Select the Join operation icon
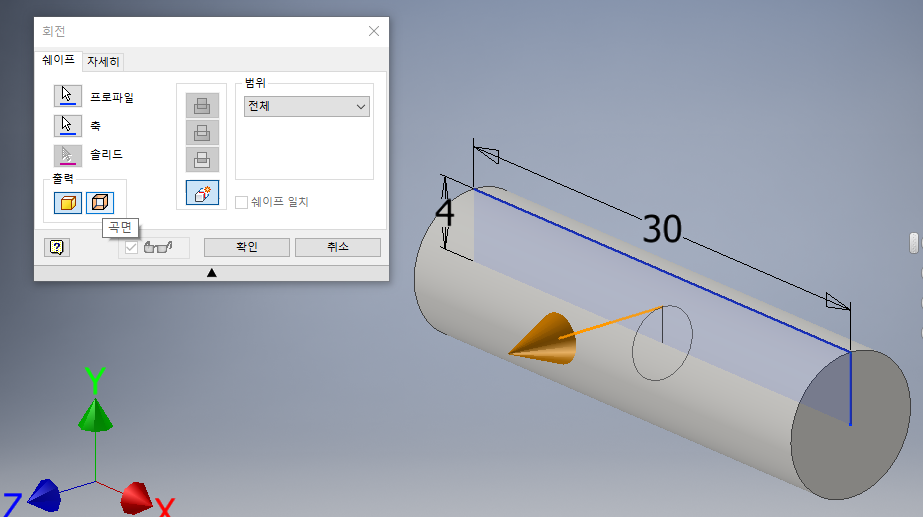Viewport: 923px width, 517px height. (x=202, y=105)
